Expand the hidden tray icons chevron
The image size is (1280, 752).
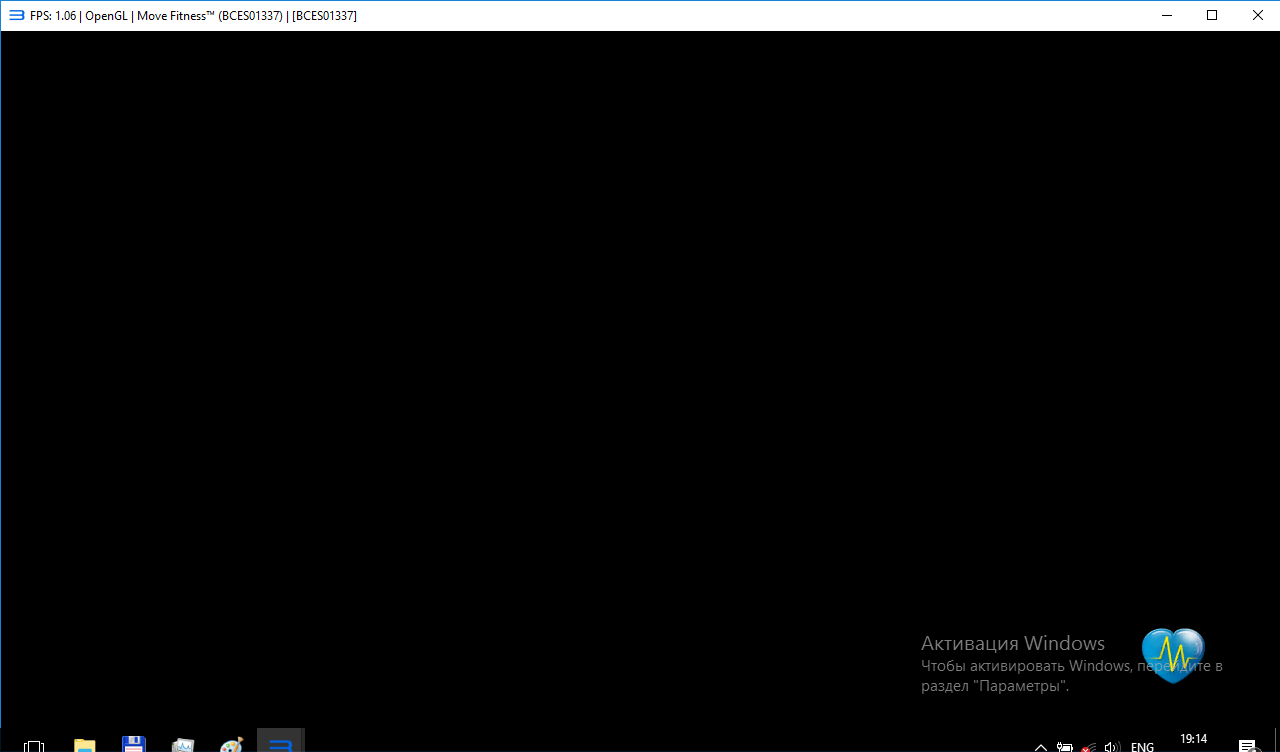coord(1040,746)
